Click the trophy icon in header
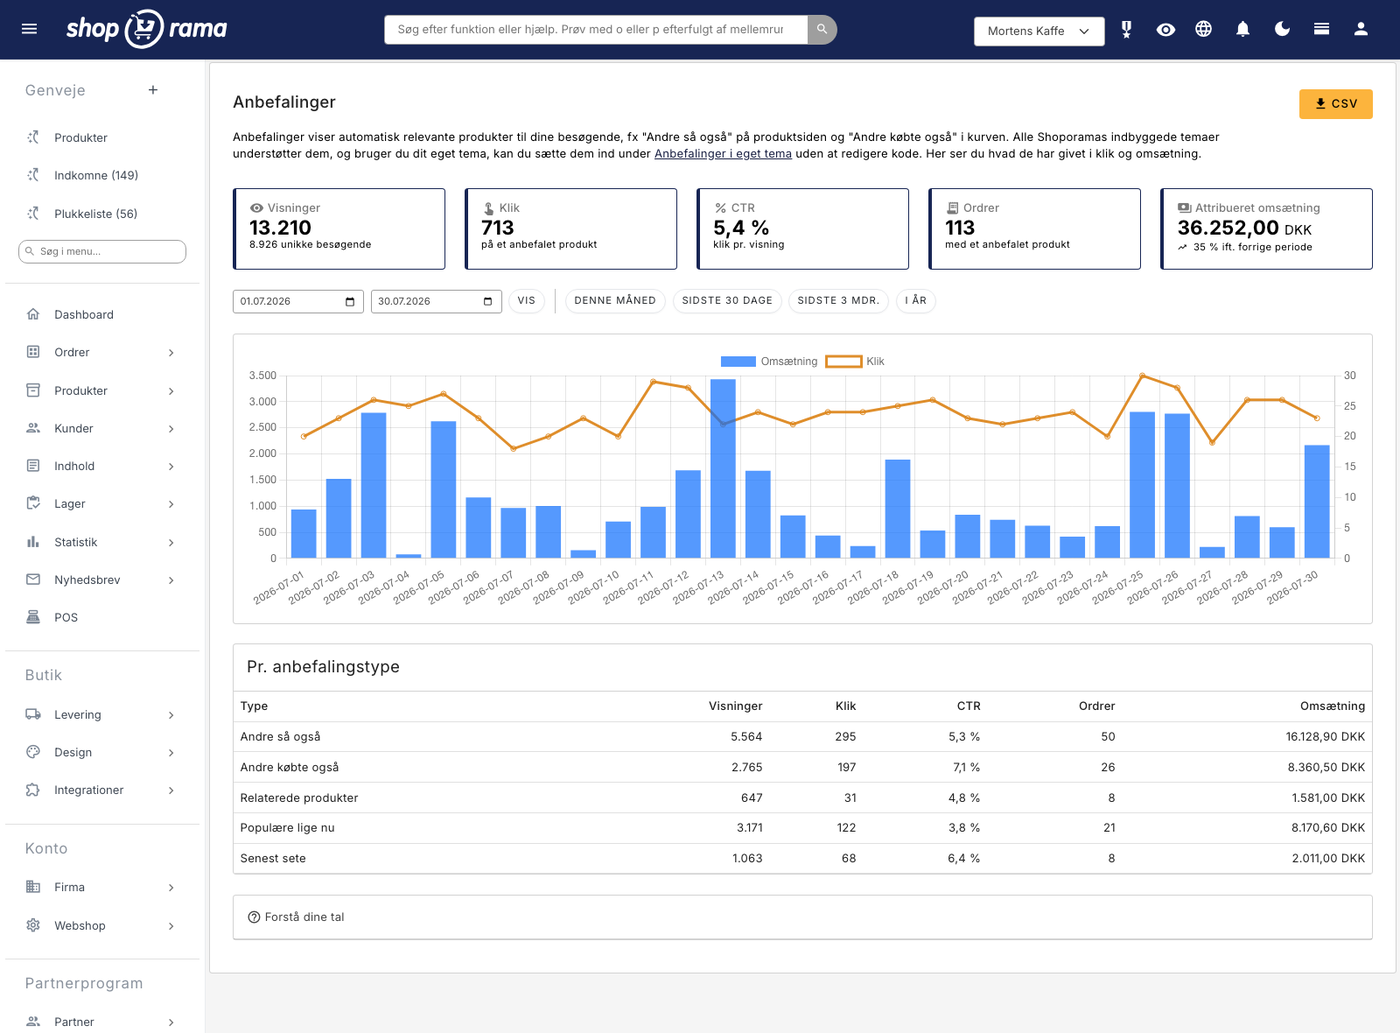1400x1033 pixels. click(x=1126, y=29)
